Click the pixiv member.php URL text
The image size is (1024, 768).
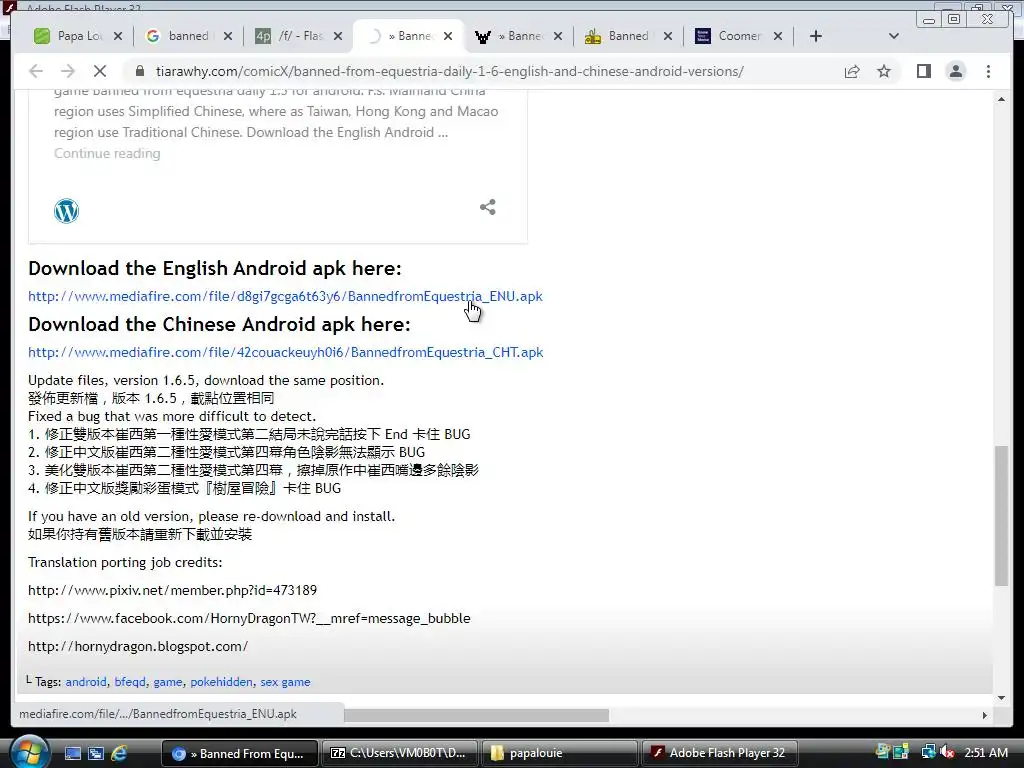[x=172, y=590]
